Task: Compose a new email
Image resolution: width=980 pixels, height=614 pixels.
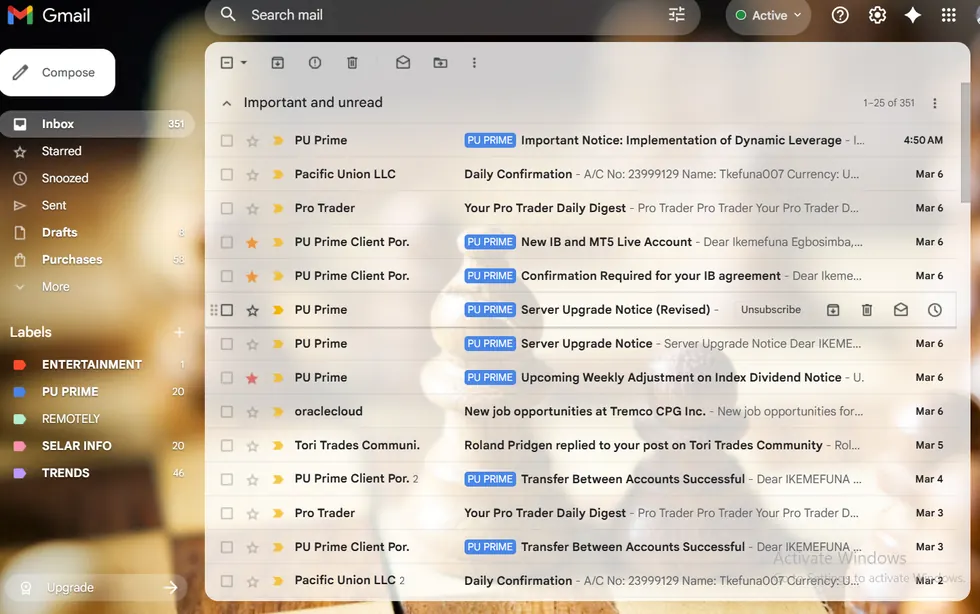Action: coord(58,73)
